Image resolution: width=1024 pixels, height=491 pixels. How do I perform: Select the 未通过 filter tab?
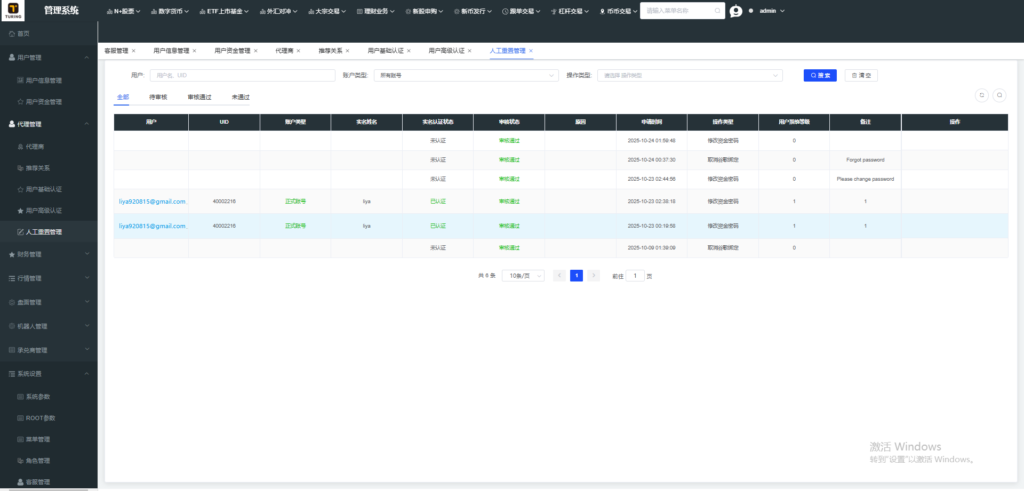(240, 97)
